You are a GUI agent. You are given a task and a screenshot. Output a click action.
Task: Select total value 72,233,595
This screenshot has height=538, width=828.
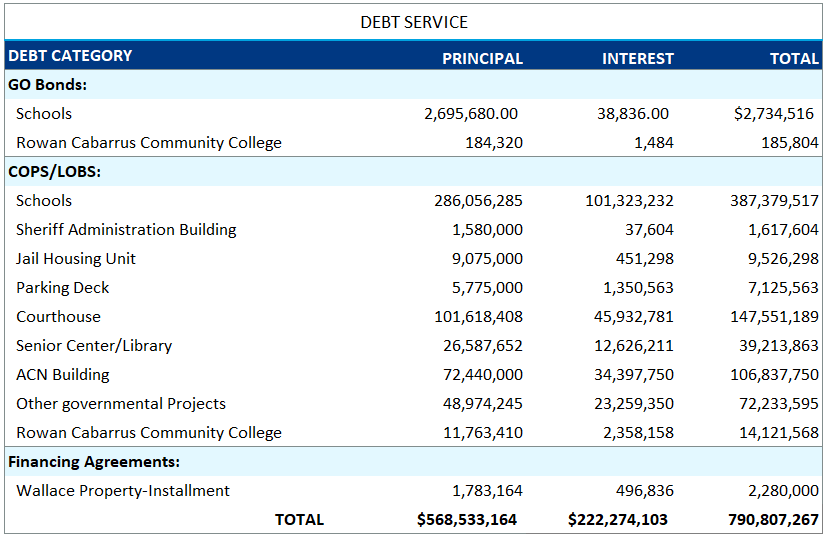point(779,404)
